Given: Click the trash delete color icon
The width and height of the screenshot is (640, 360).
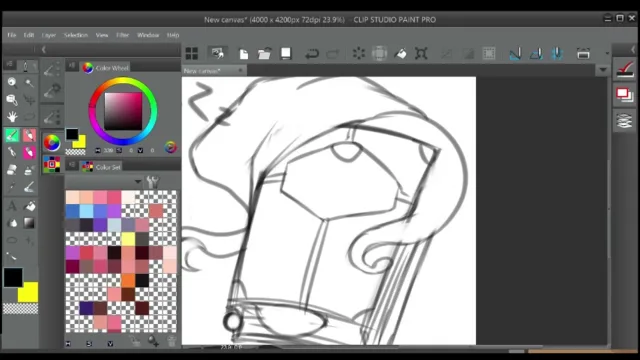Looking at the screenshot, I should click(x=172, y=341).
